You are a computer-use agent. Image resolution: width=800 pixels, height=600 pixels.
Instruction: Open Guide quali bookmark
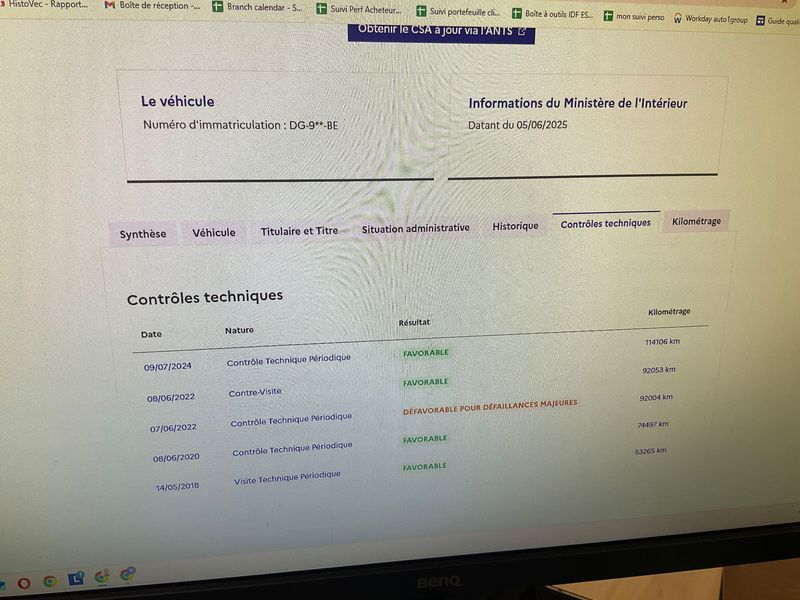(x=778, y=20)
